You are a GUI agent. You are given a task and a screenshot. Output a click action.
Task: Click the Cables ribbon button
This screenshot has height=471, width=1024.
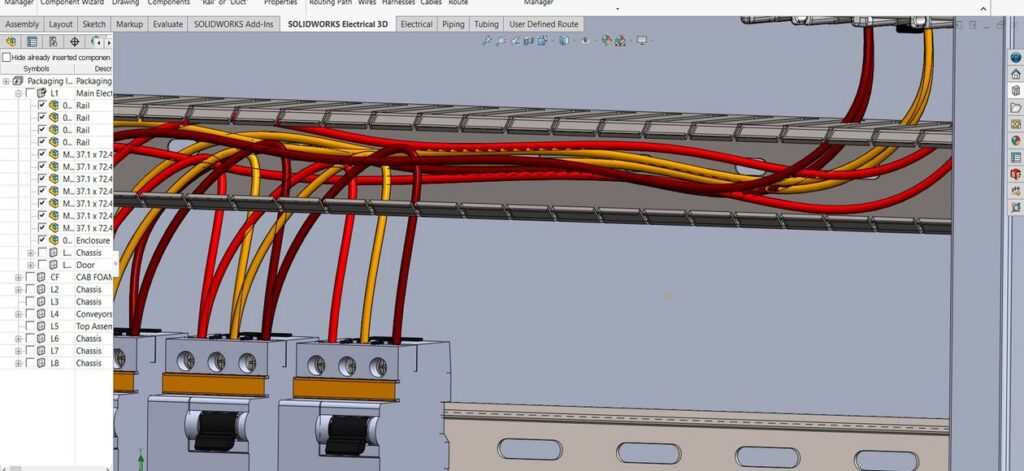(431, 3)
